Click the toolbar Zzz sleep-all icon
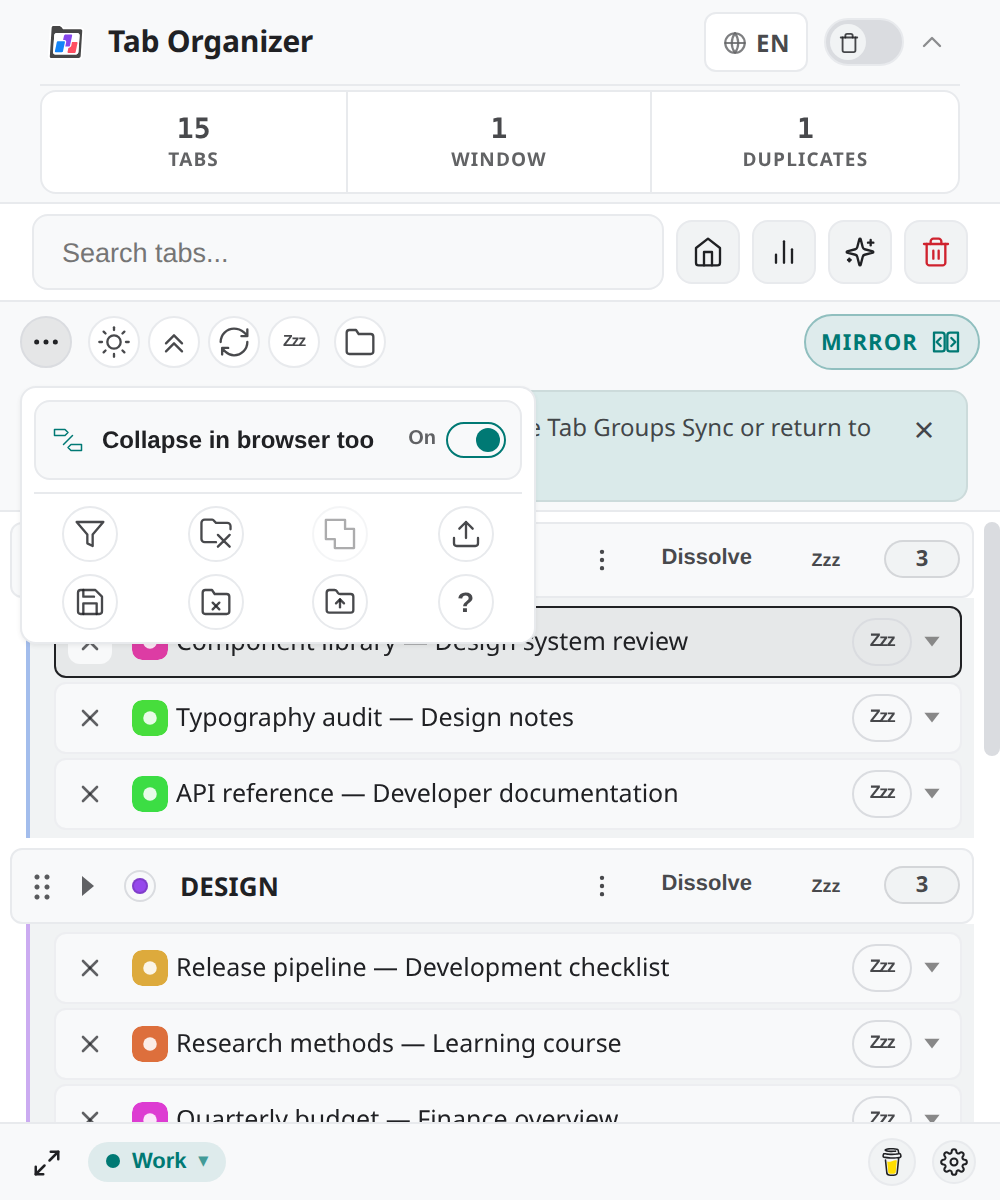The height and width of the screenshot is (1200, 1000). [294, 343]
